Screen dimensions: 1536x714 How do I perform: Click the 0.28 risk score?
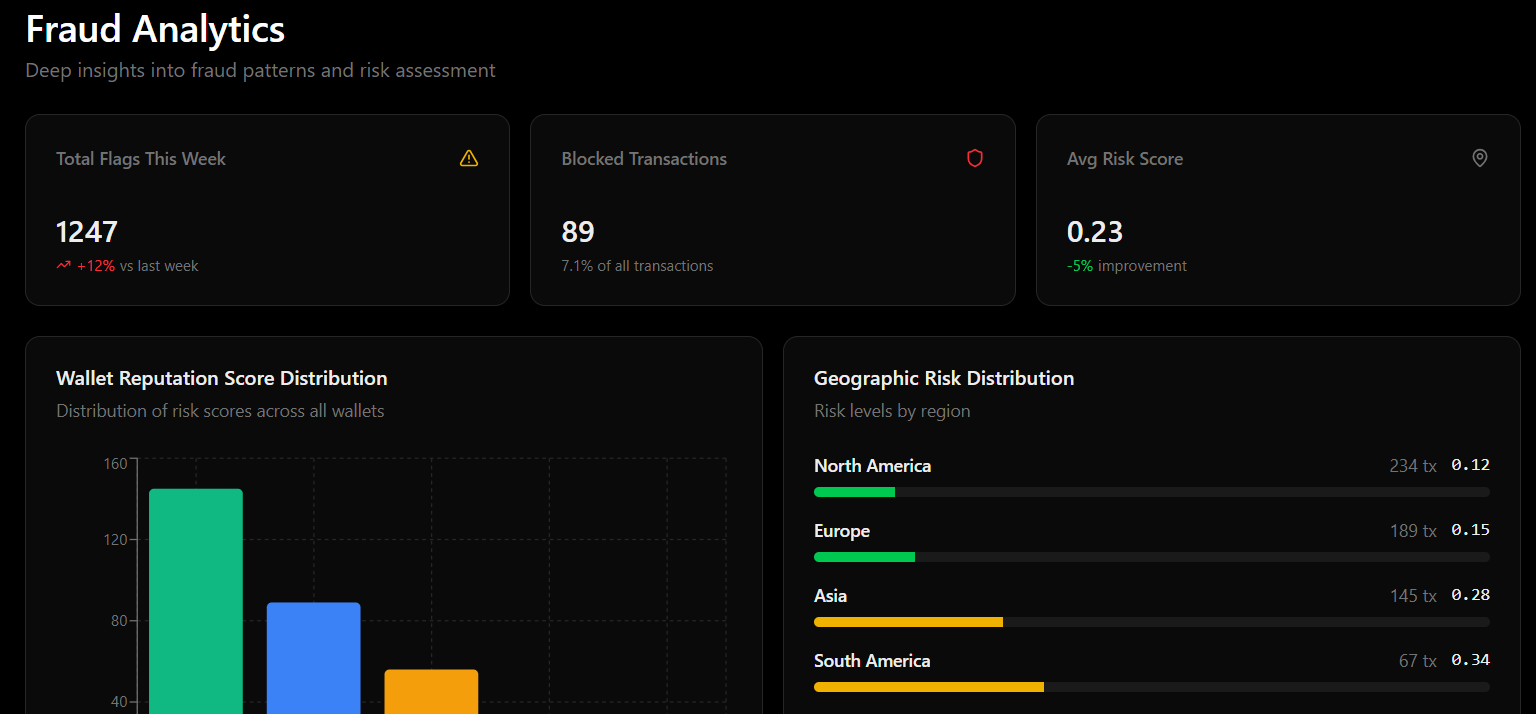(x=1471, y=595)
